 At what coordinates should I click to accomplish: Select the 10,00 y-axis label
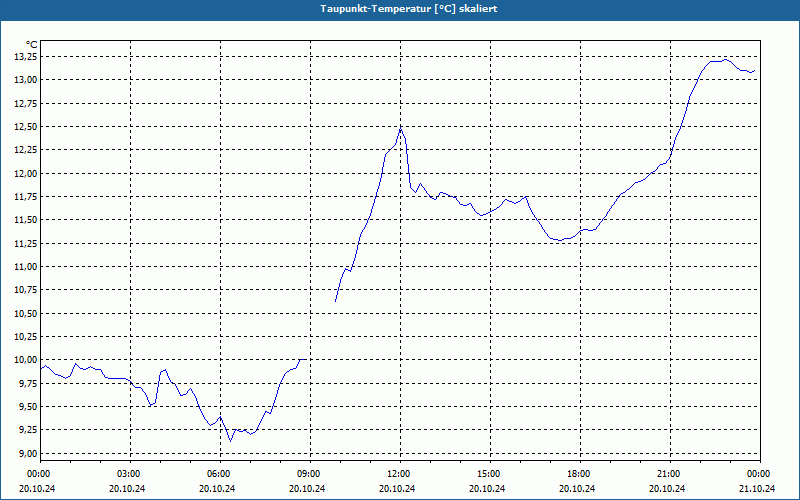point(25,360)
